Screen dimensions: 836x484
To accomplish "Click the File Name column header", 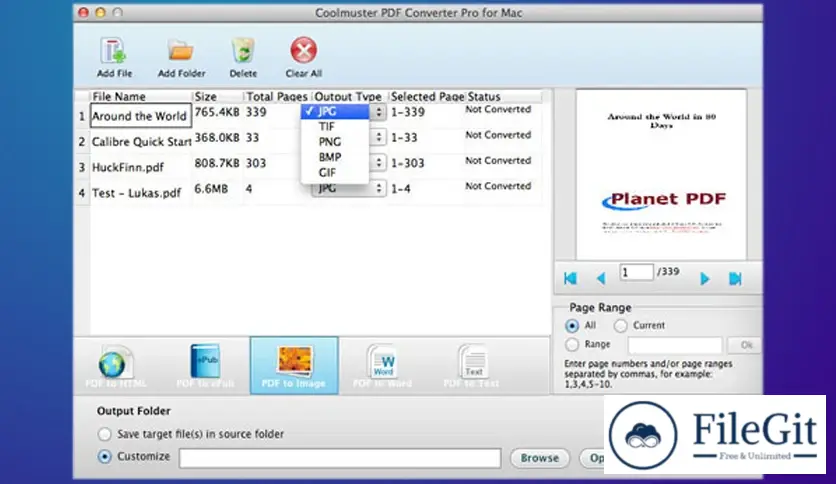I will [x=141, y=96].
